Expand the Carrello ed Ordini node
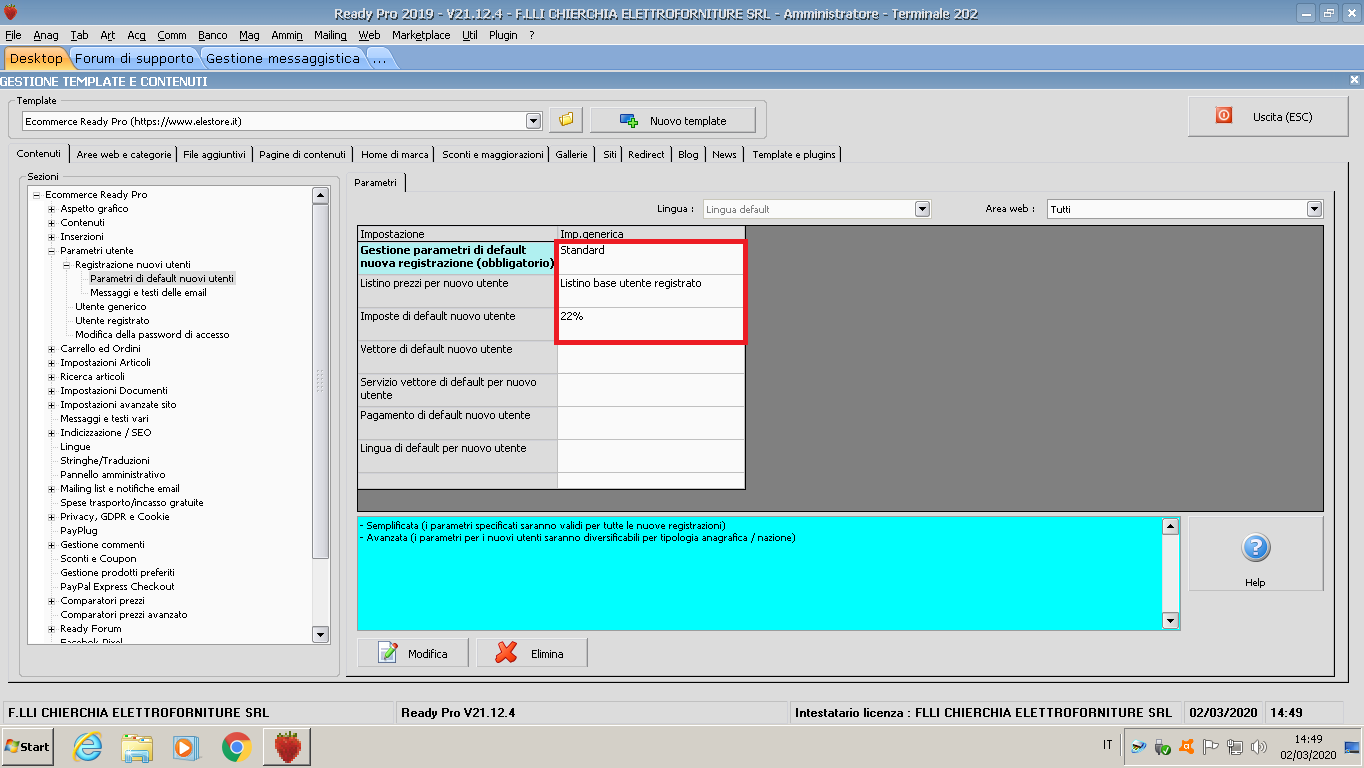1364x768 pixels. click(x=51, y=349)
